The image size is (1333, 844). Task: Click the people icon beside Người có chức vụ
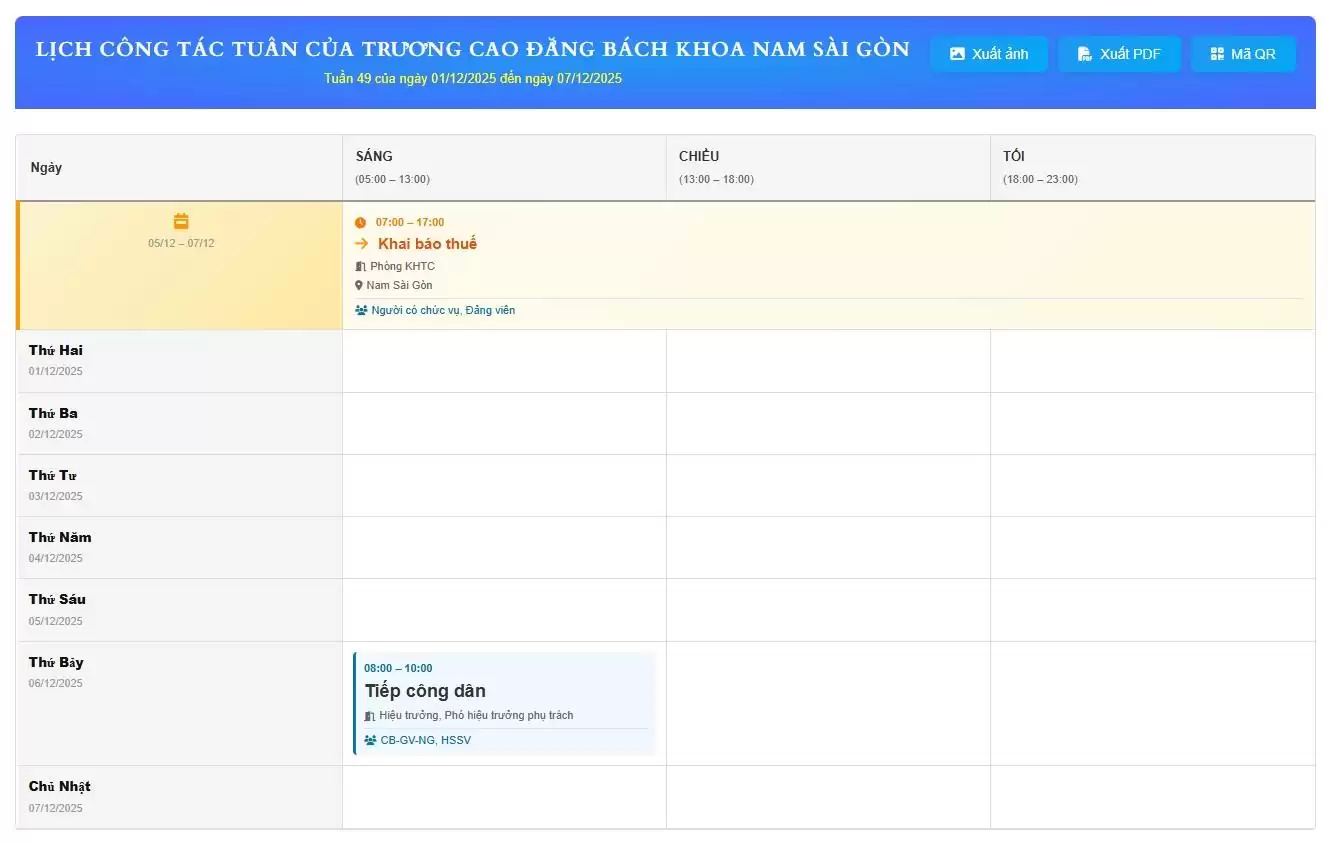(x=361, y=311)
